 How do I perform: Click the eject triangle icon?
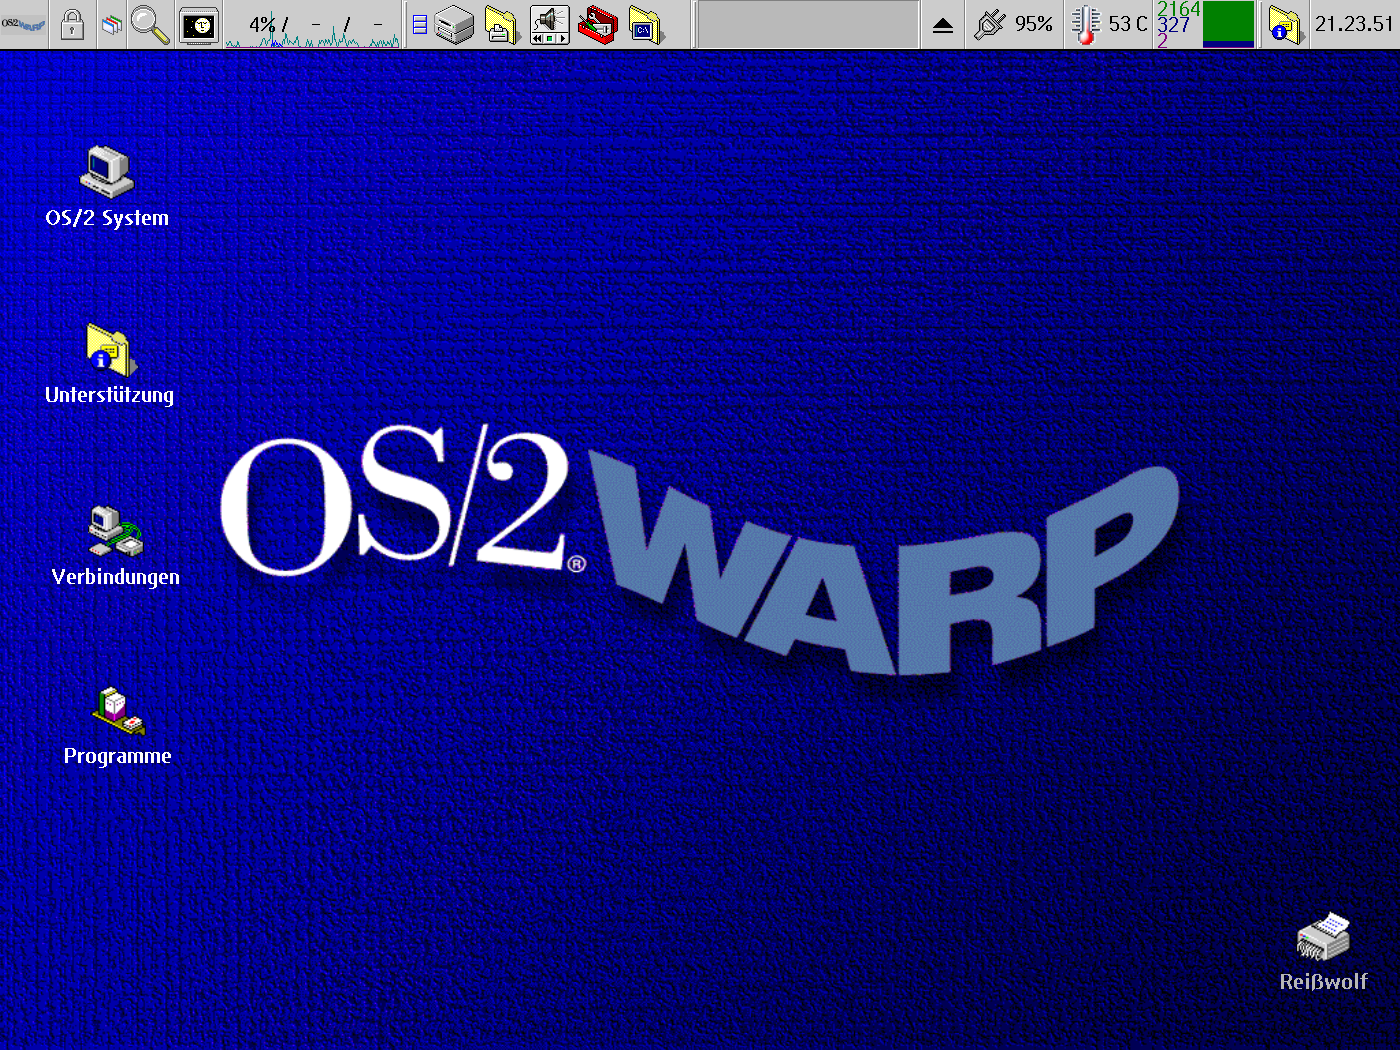coord(942,26)
